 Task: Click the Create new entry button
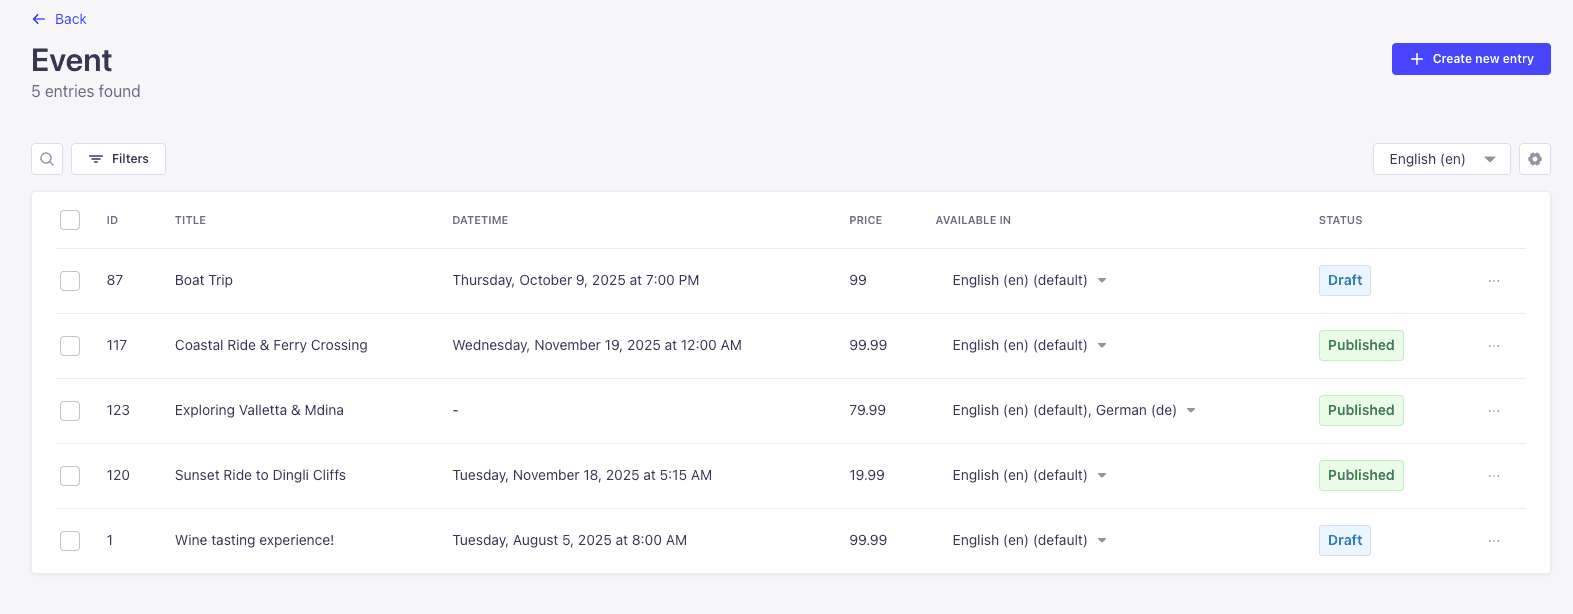(1471, 59)
